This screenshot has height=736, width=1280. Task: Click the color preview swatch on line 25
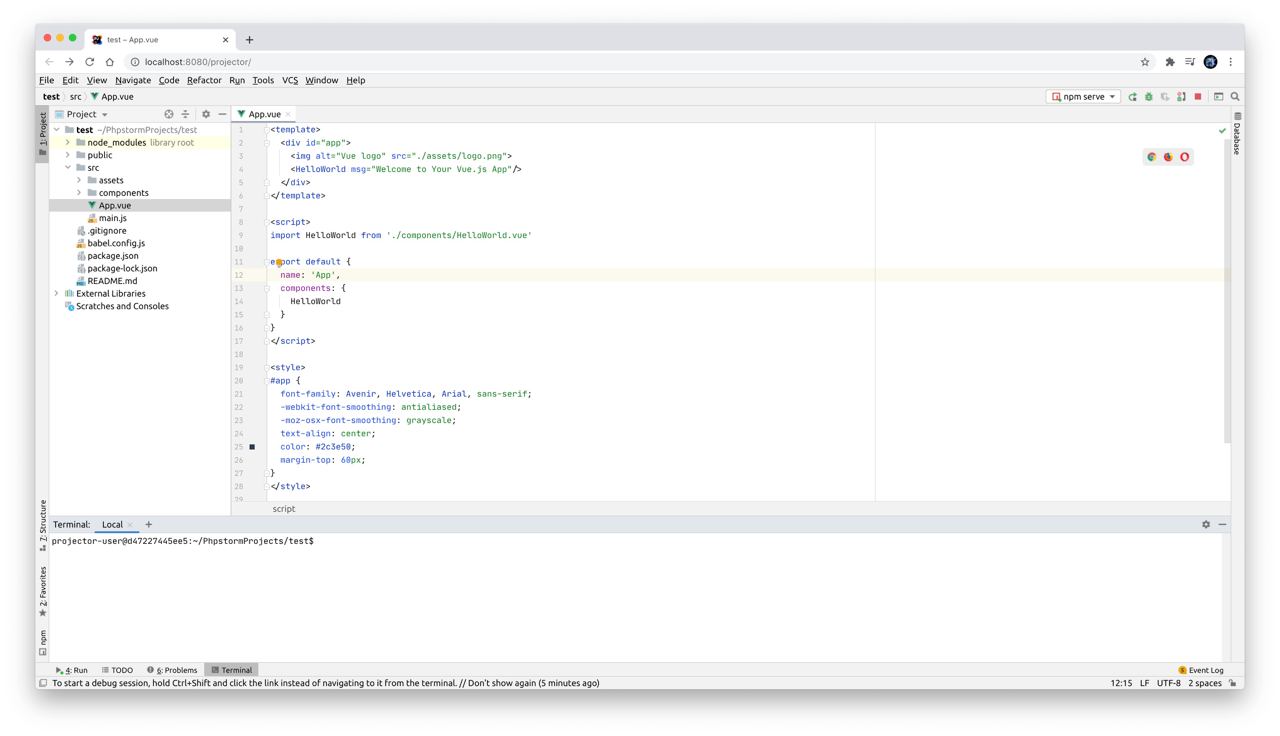[x=252, y=447]
